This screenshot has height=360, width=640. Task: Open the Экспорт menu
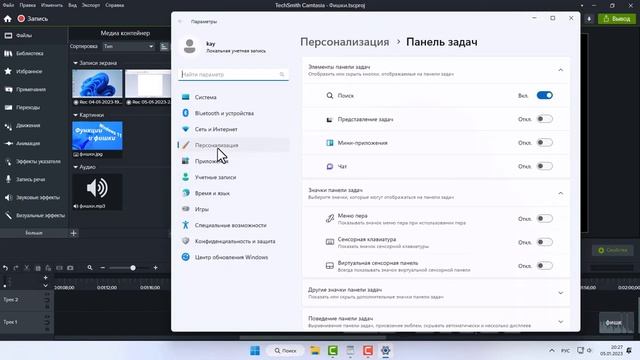[x=91, y=5]
